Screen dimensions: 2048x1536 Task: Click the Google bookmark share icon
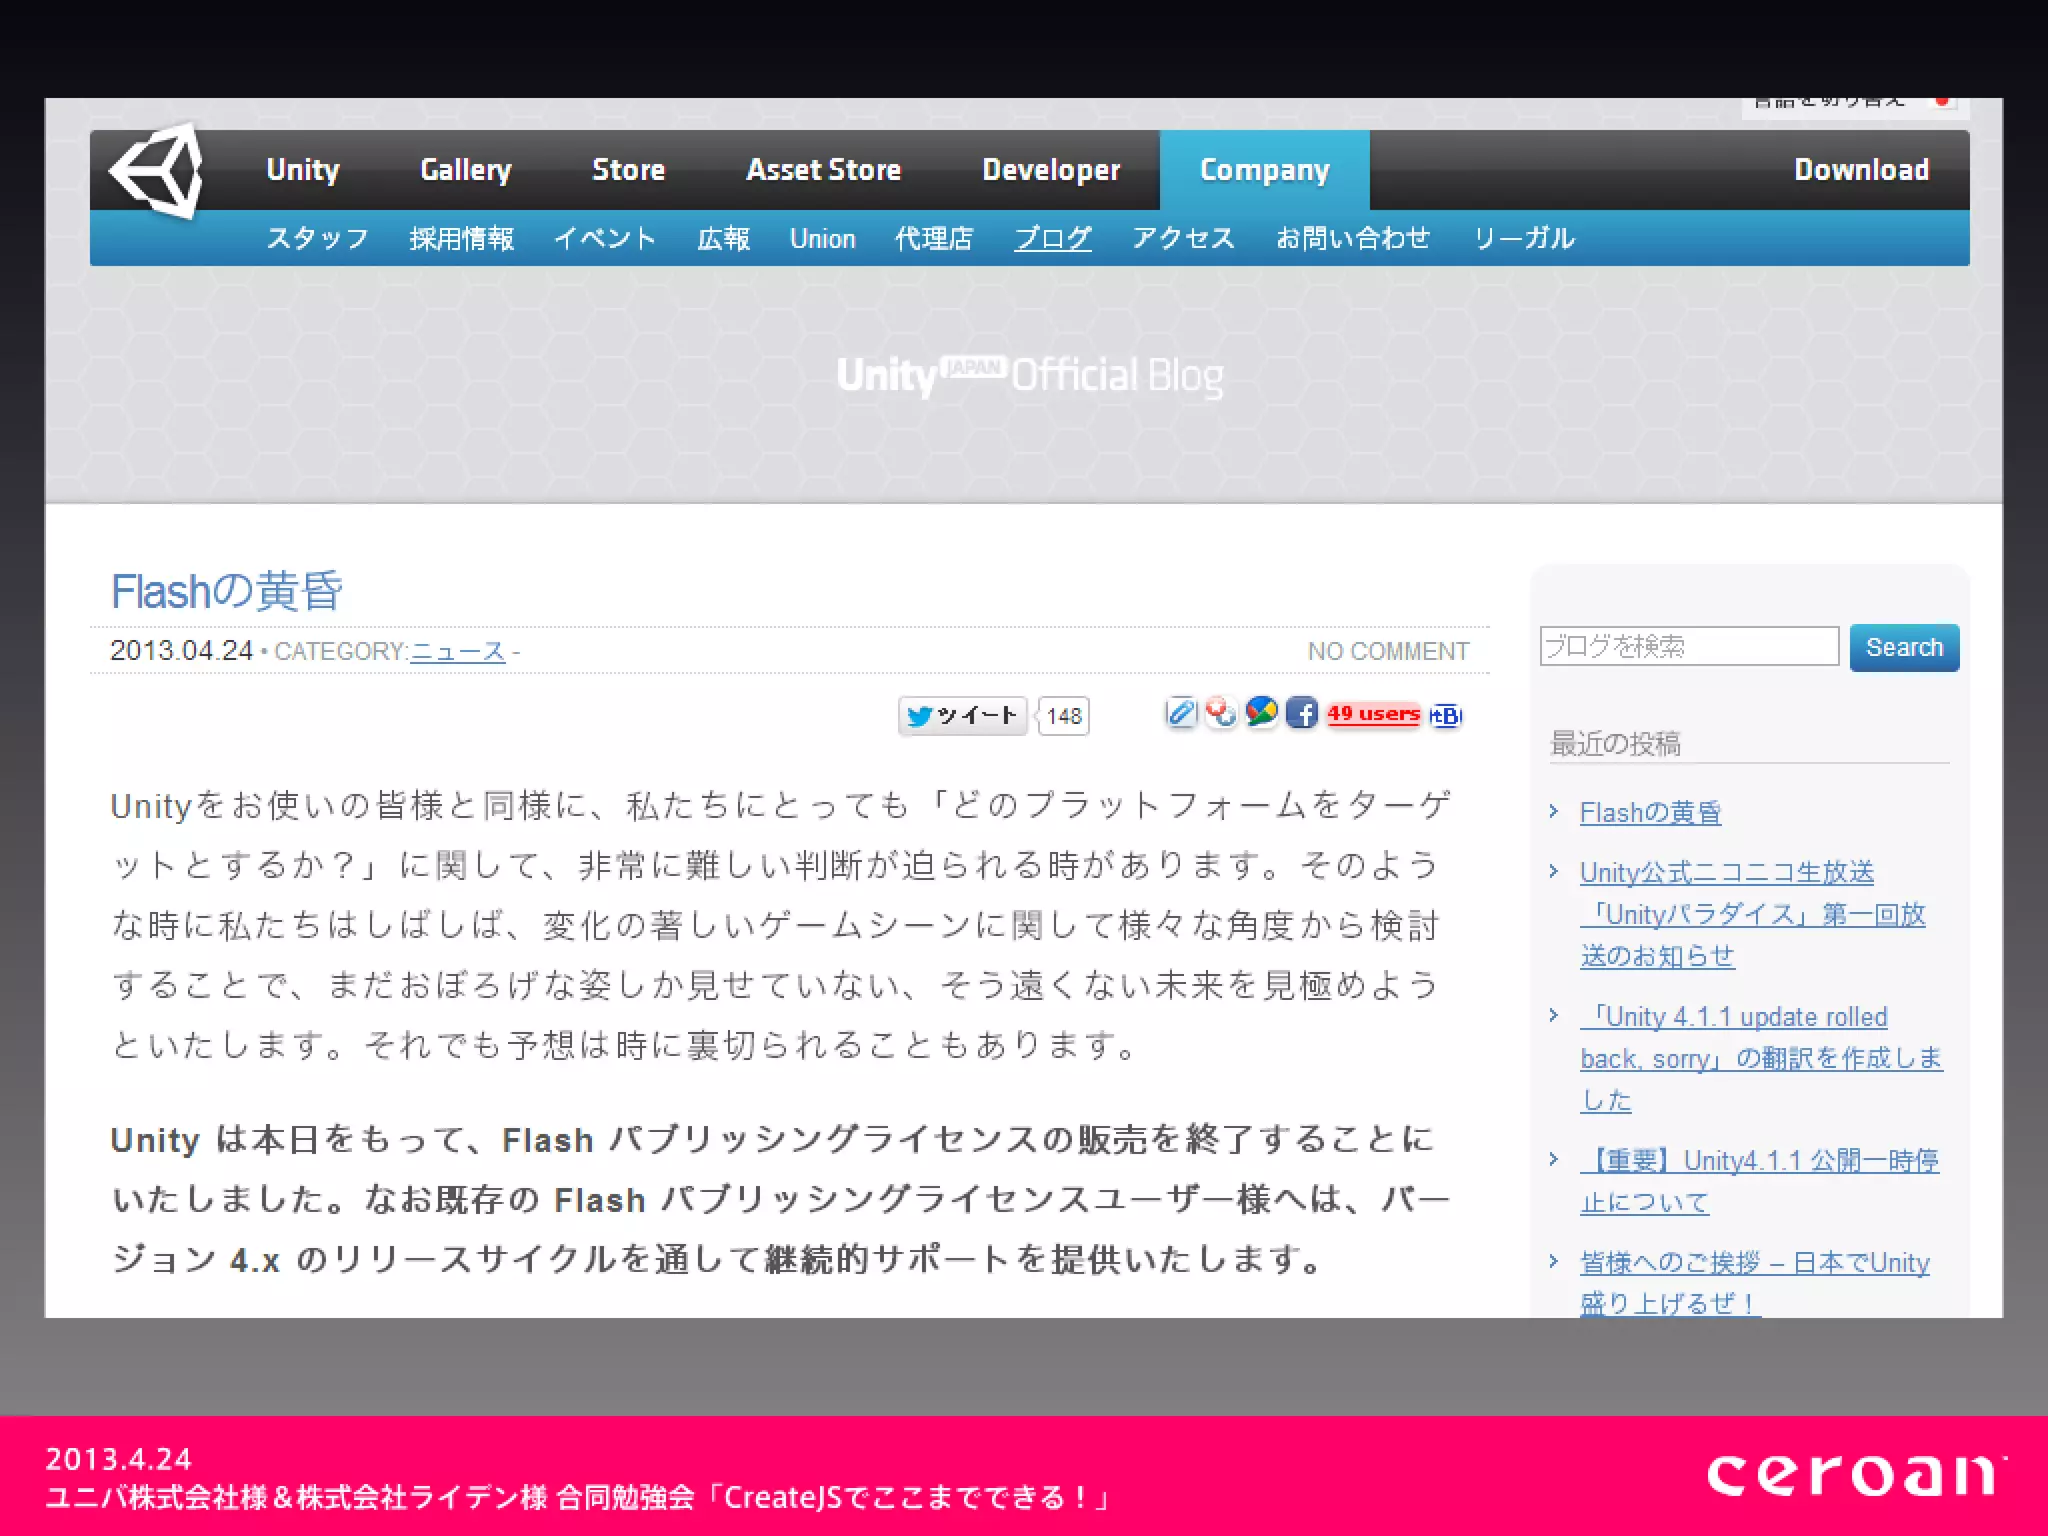[x=1261, y=713]
